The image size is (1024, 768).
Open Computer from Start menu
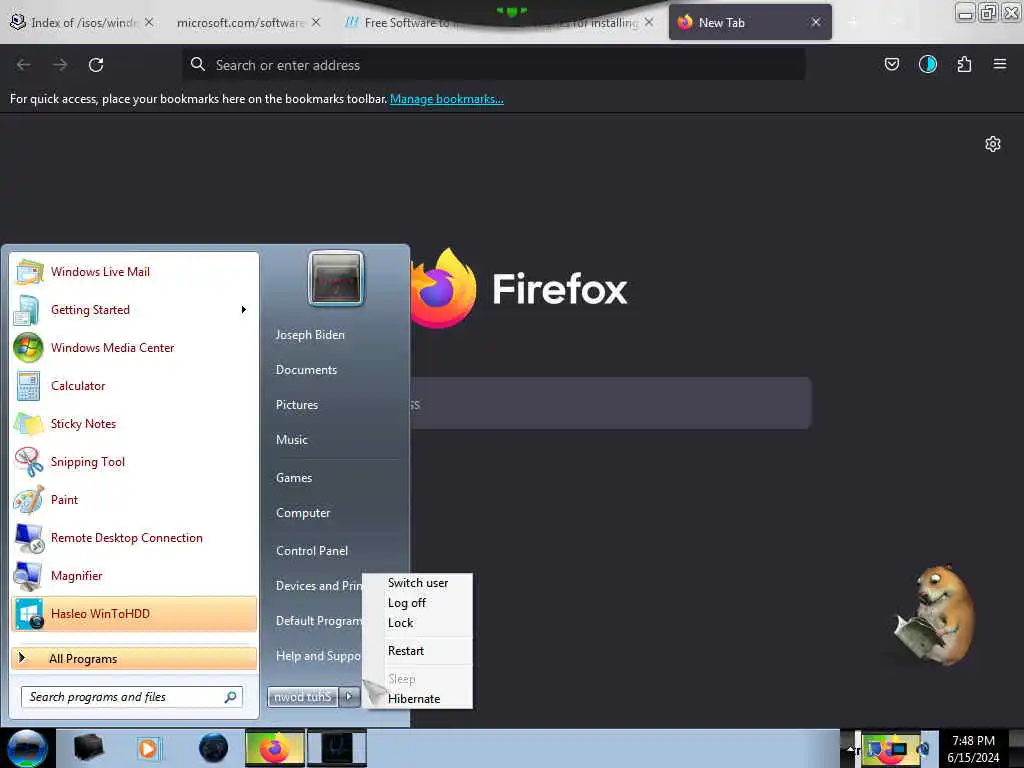[303, 513]
